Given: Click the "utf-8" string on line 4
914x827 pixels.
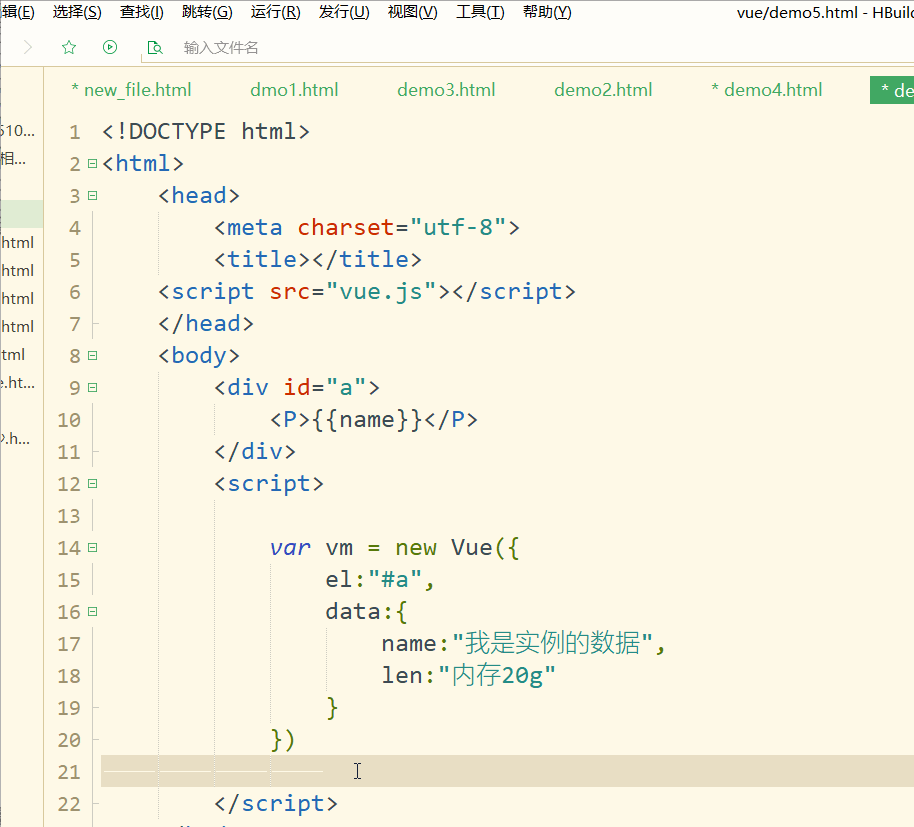Looking at the screenshot, I should 459,227.
